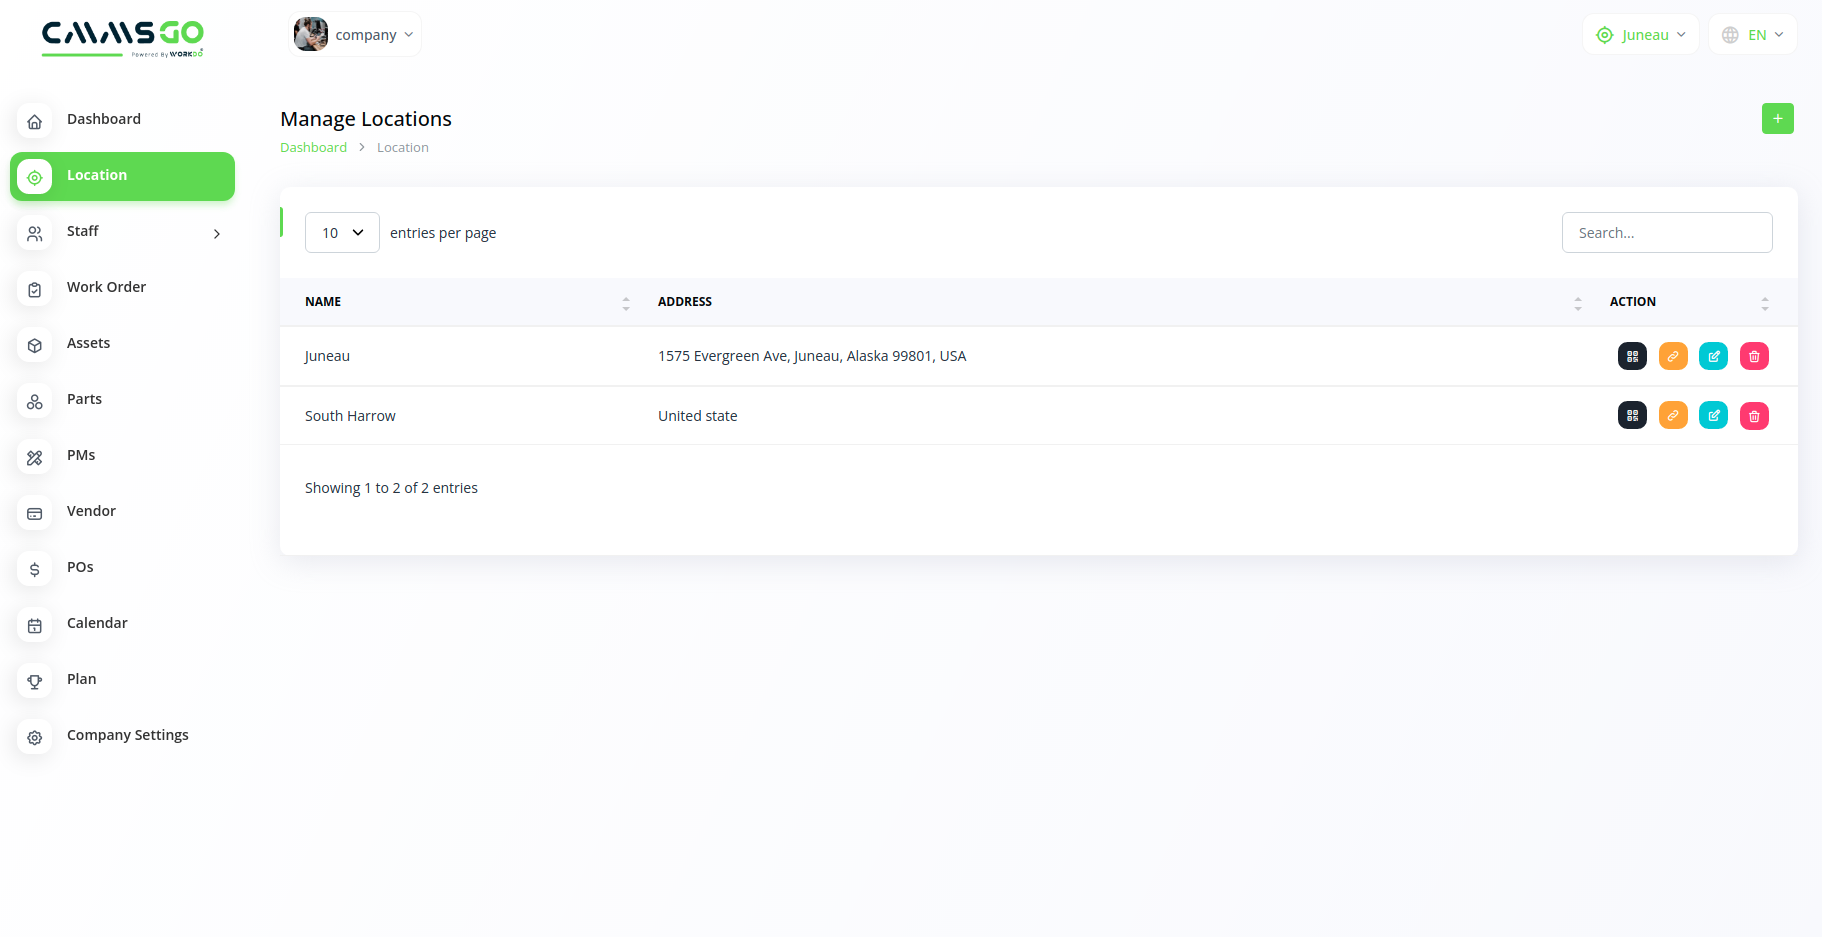Go to Assets in the sidebar
The height and width of the screenshot is (937, 1822).
click(x=88, y=344)
